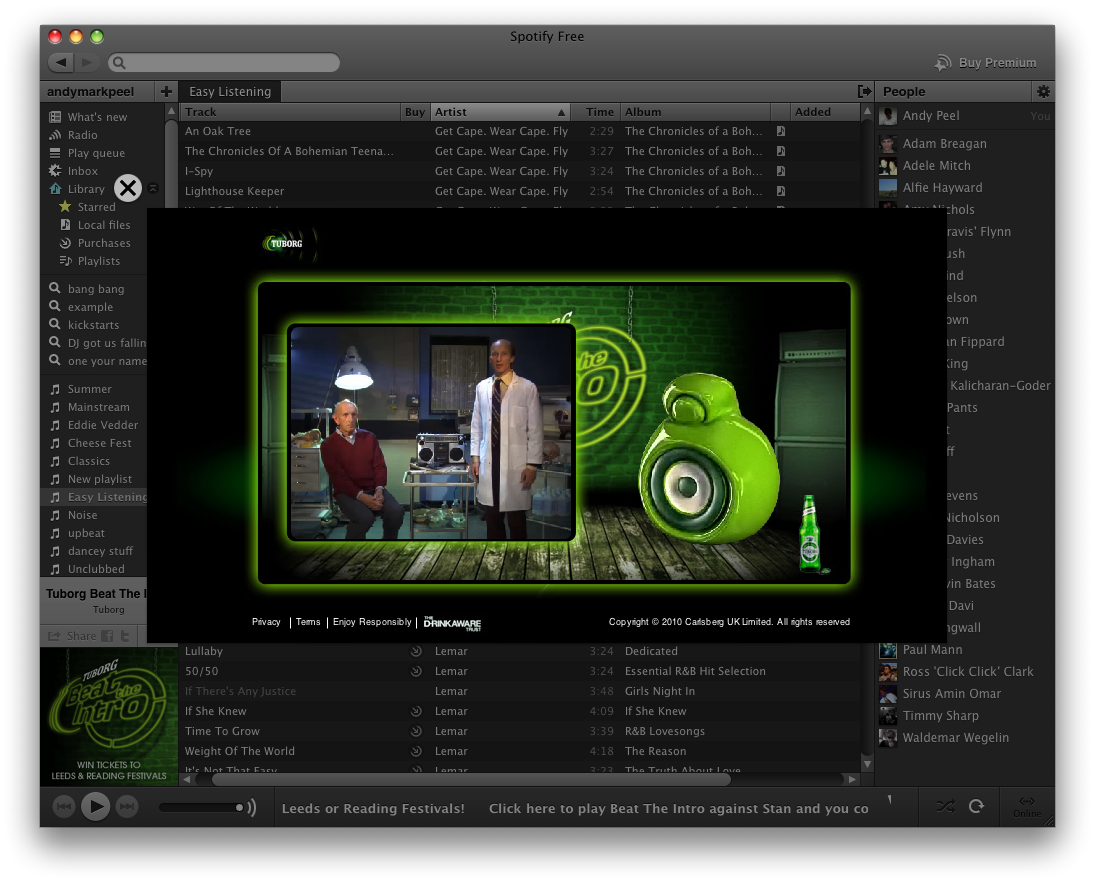Screen dimensions: 1095x882
Task: Sort by the Album column header
Action: pos(696,112)
